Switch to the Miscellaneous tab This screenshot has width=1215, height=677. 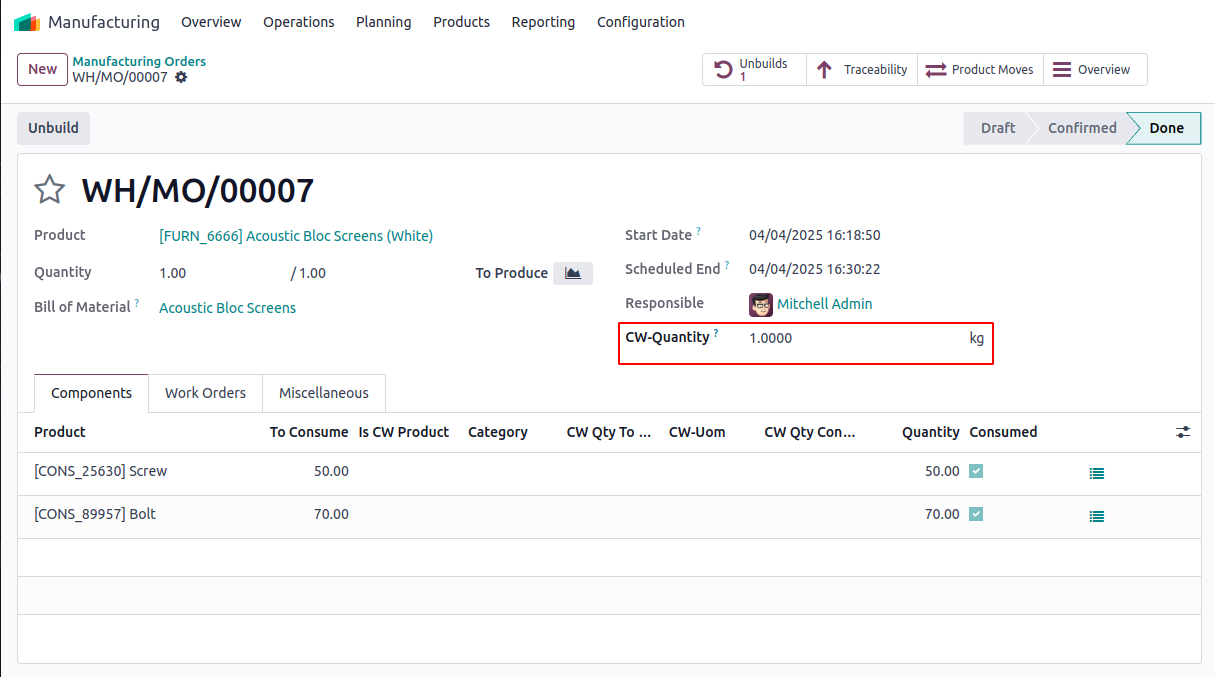point(323,393)
